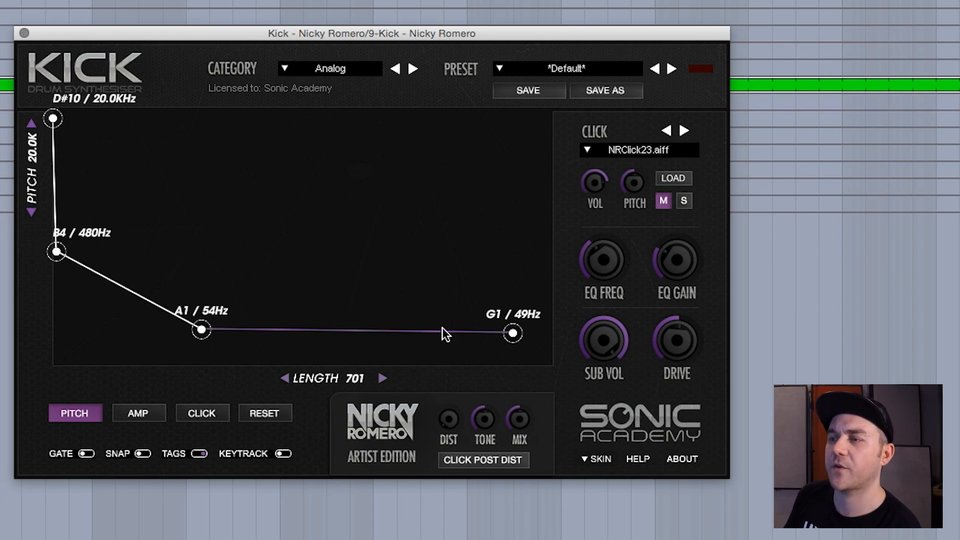Click the KICK drum synthesiser logo
The width and height of the screenshot is (960, 540).
tap(85, 72)
